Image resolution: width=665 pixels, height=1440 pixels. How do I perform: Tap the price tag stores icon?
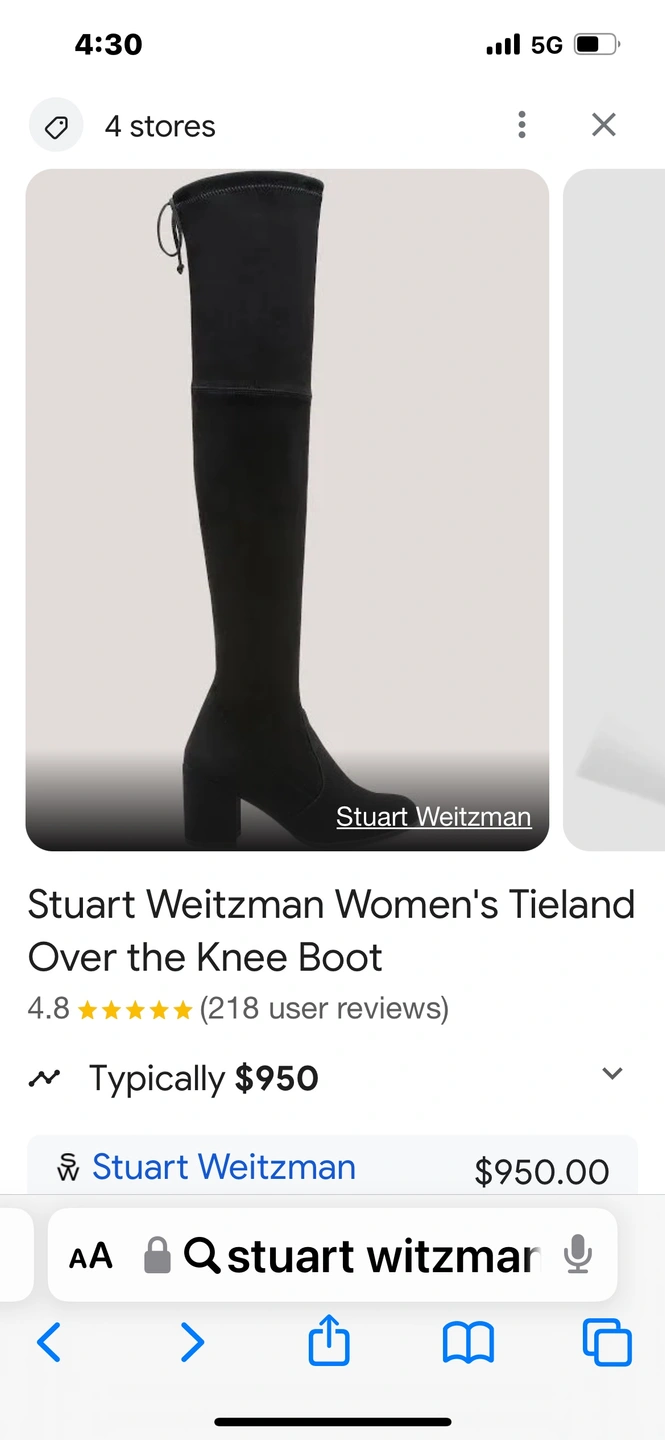56,126
